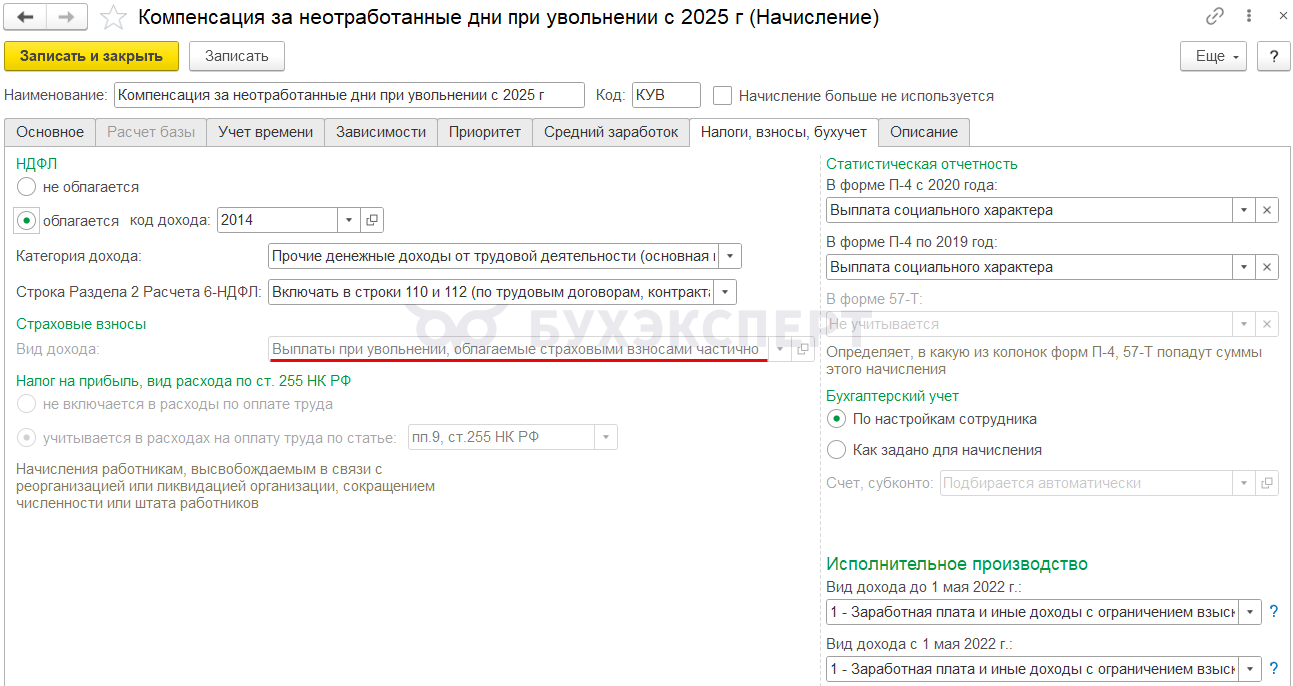
Task: Open the "Строка Раздела 2 Расчета 6-НДФЛ" dropdown
Action: [726, 292]
